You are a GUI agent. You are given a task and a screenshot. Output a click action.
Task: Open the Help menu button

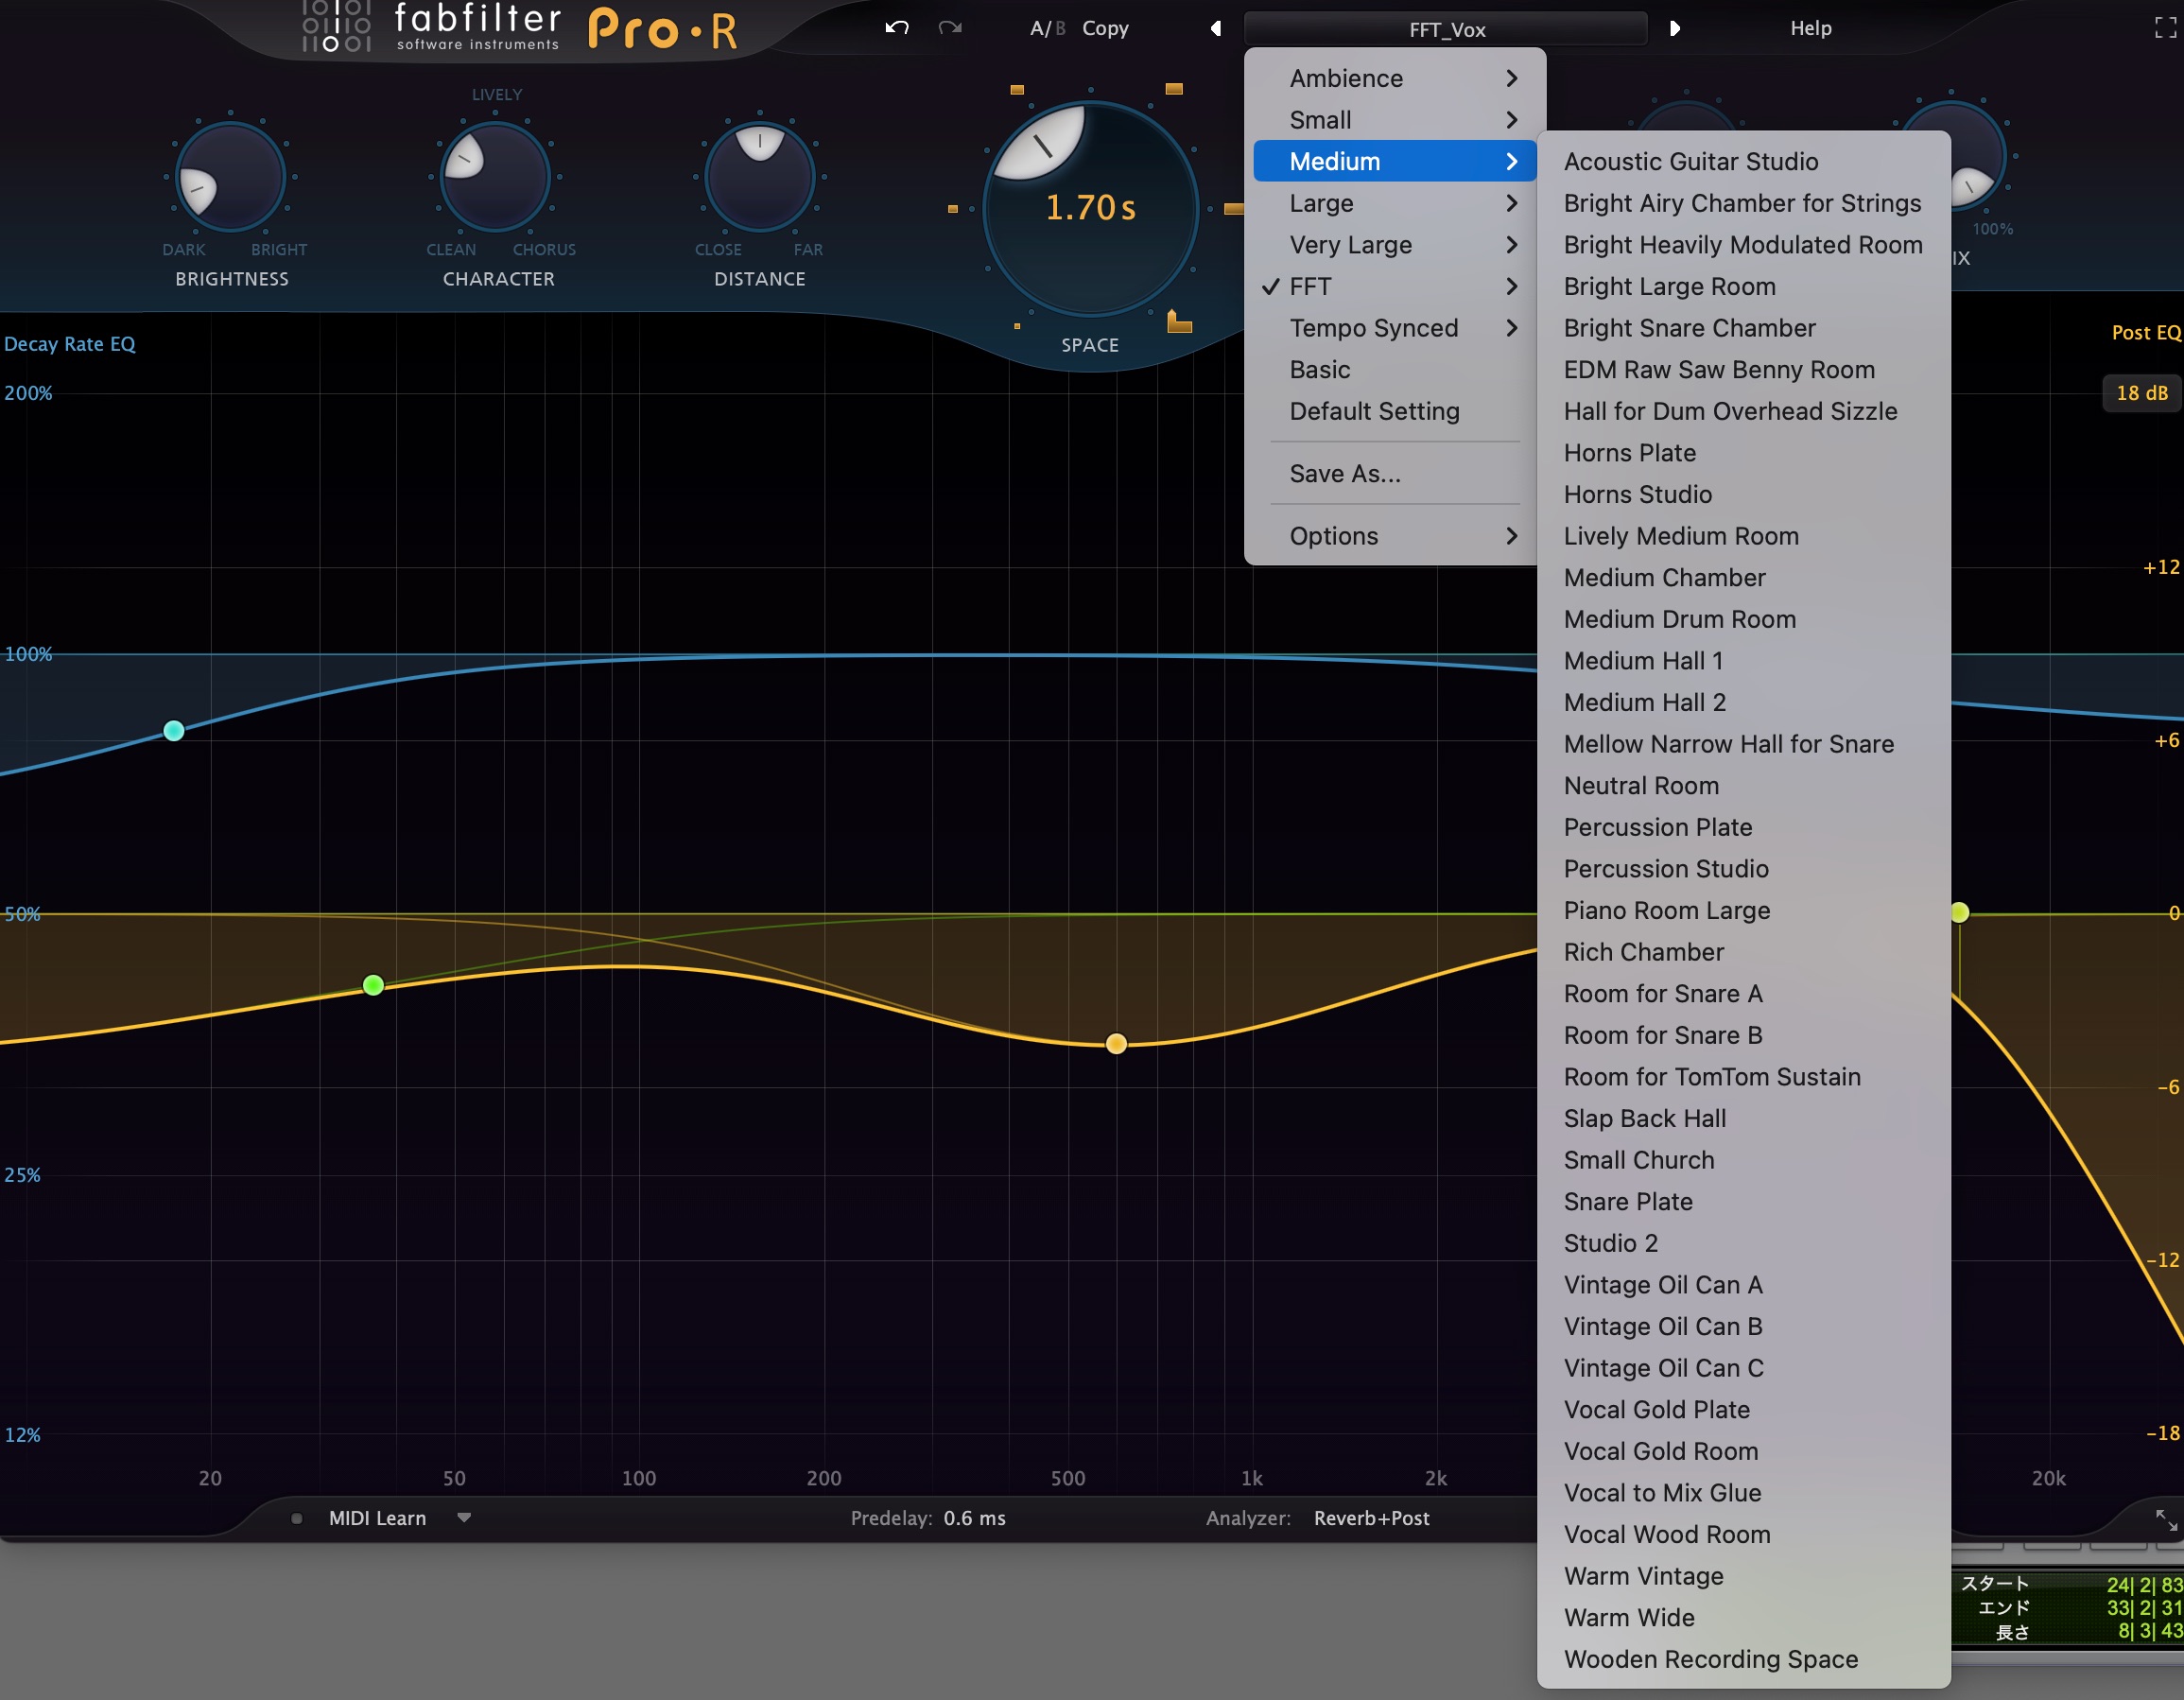pos(1810,28)
